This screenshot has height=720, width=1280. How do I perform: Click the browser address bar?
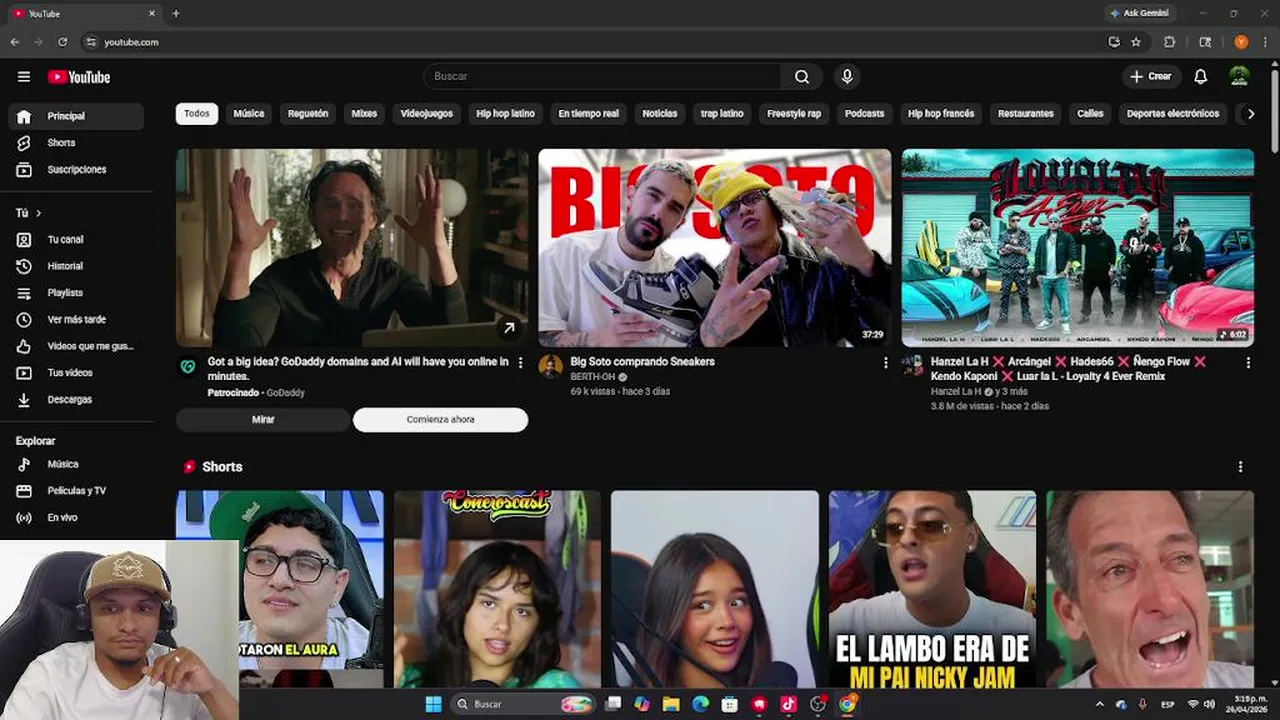pos(590,42)
